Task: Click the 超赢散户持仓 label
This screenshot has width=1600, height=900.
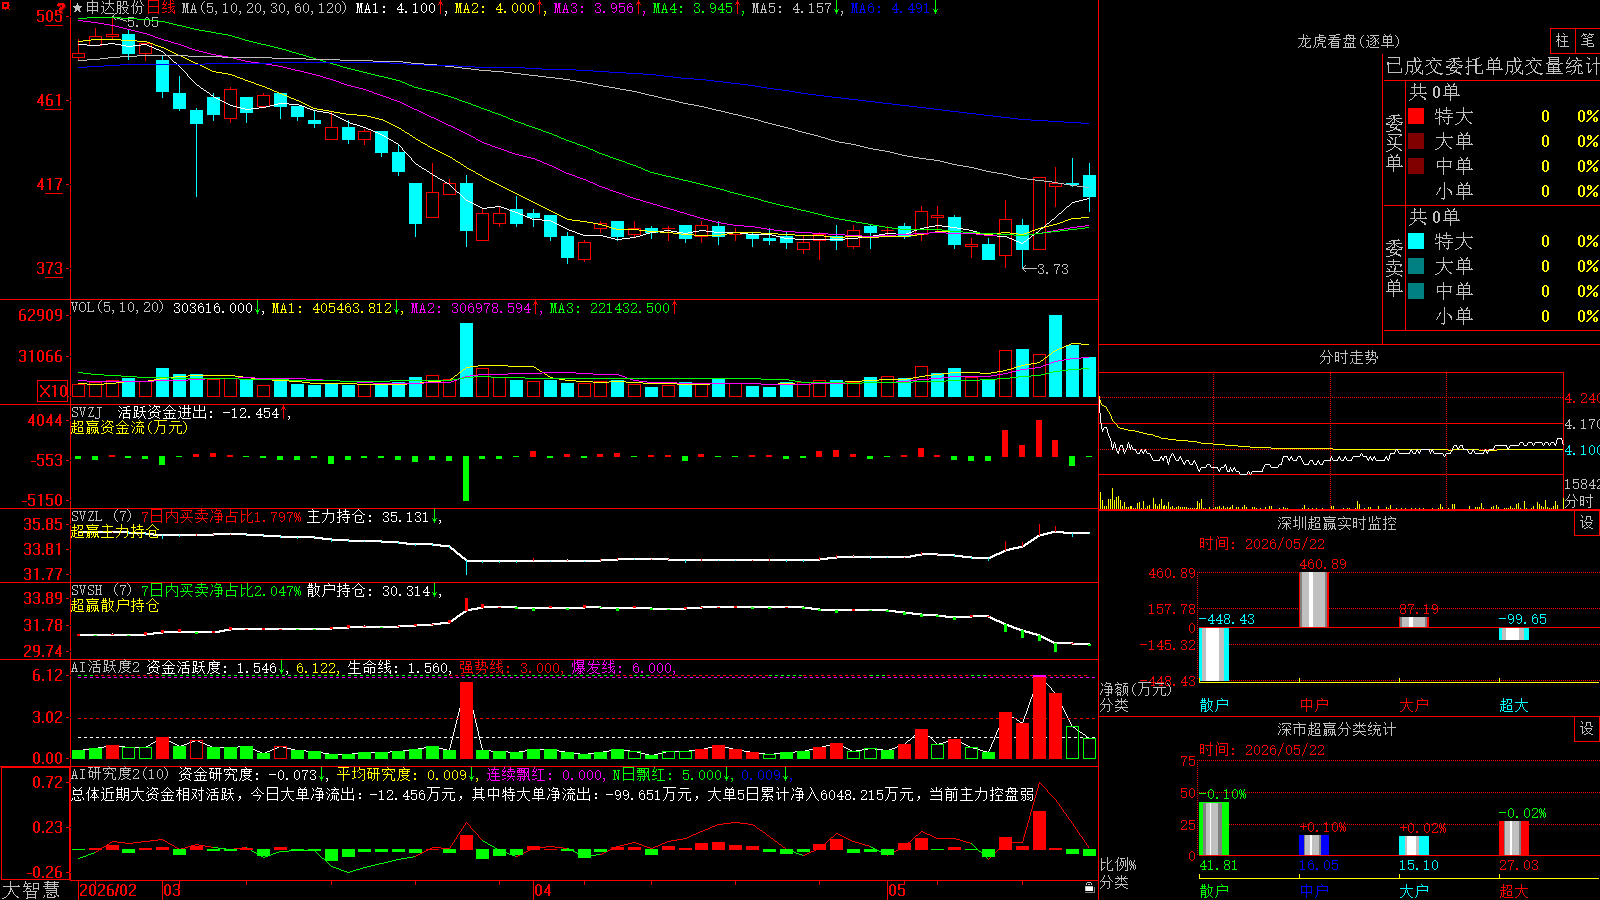Action: [115, 605]
